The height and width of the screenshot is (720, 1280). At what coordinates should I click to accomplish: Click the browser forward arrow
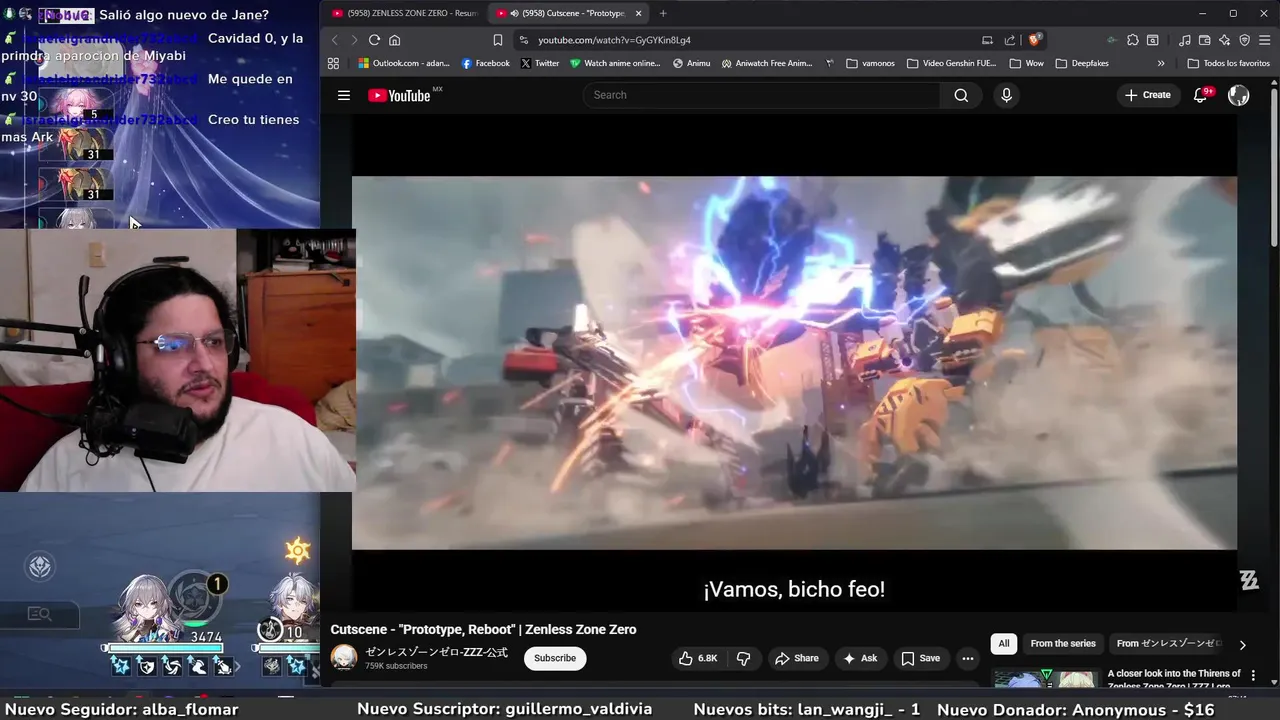(354, 40)
